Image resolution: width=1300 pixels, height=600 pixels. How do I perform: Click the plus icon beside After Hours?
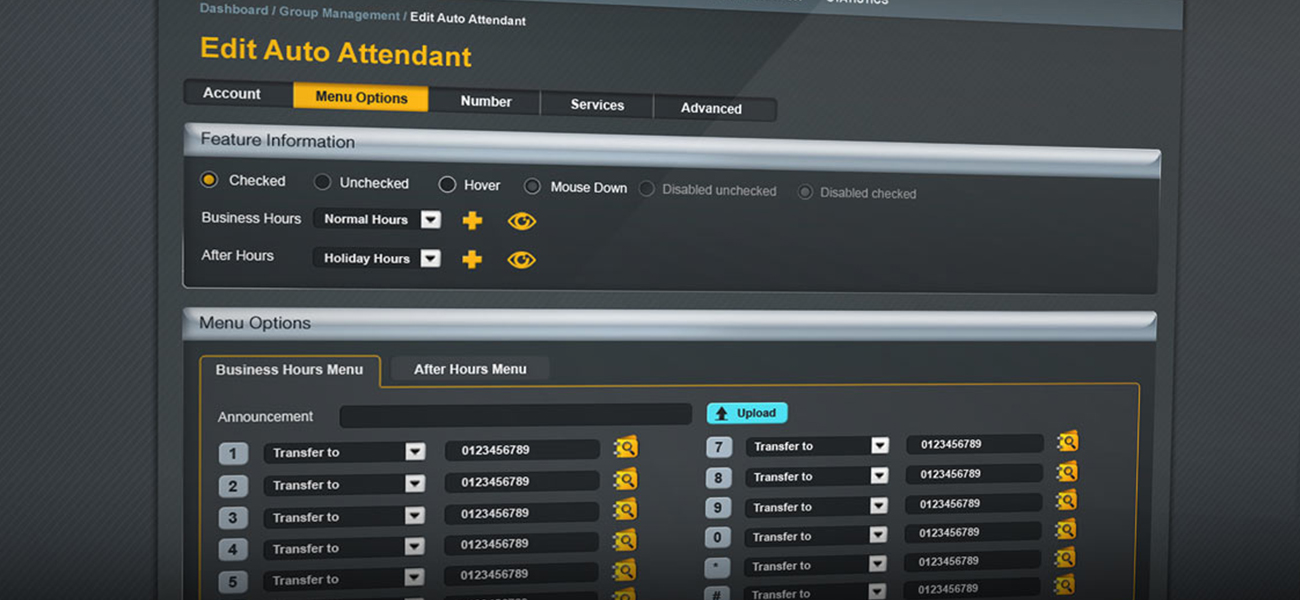tap(472, 260)
